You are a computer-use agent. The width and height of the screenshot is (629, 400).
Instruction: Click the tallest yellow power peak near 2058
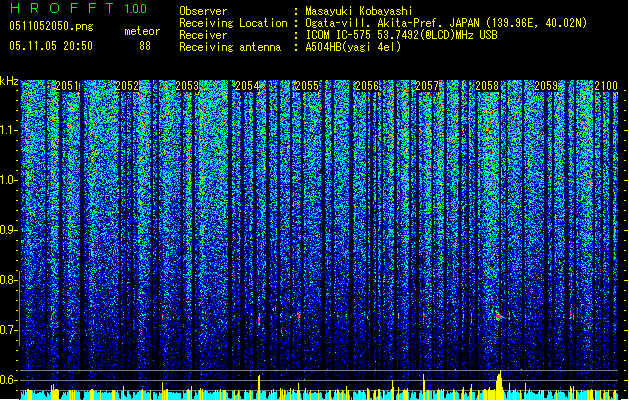[x=499, y=385]
